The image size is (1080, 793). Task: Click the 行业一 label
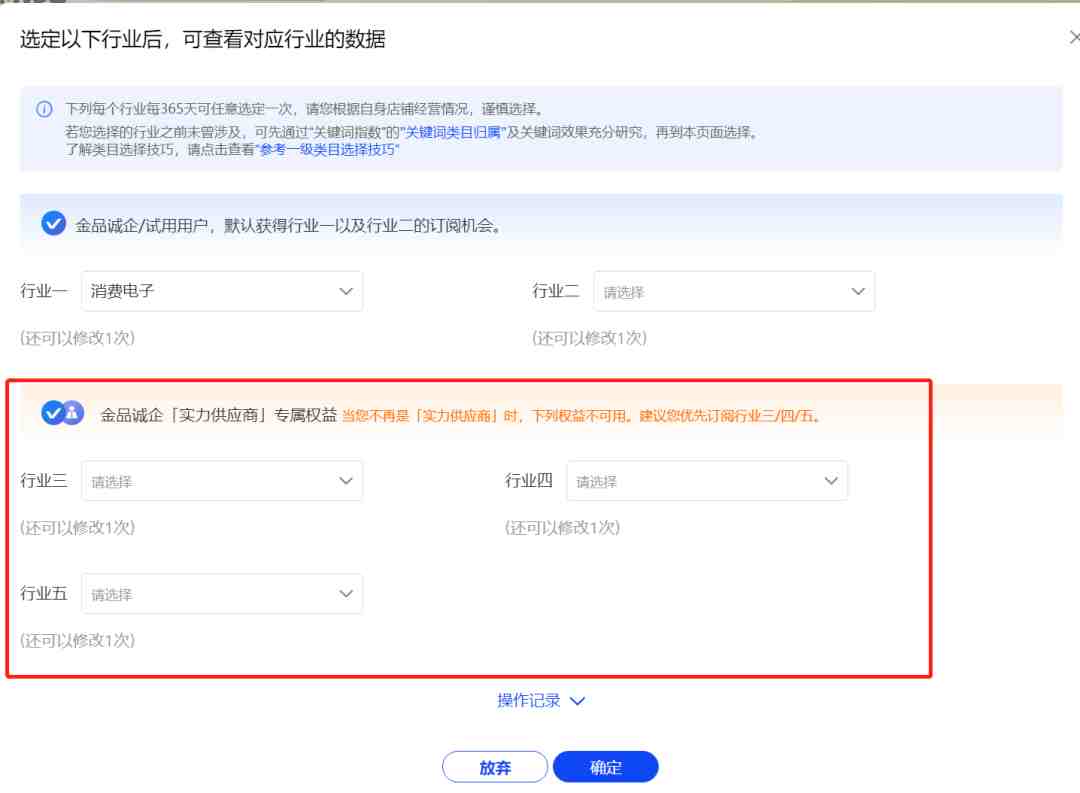click(43, 291)
